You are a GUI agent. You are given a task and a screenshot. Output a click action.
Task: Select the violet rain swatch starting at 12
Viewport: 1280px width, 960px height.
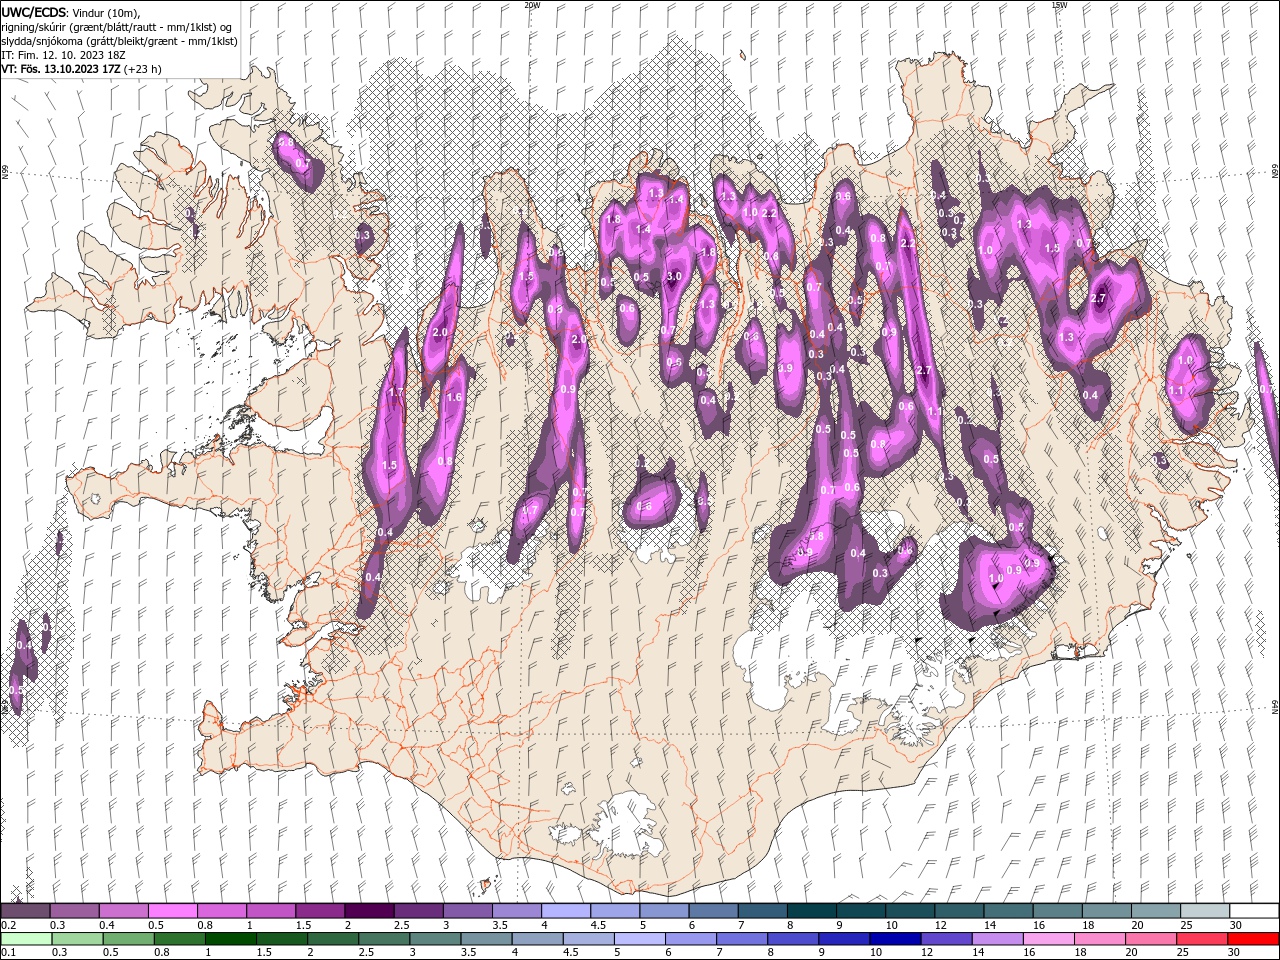pos(946,938)
